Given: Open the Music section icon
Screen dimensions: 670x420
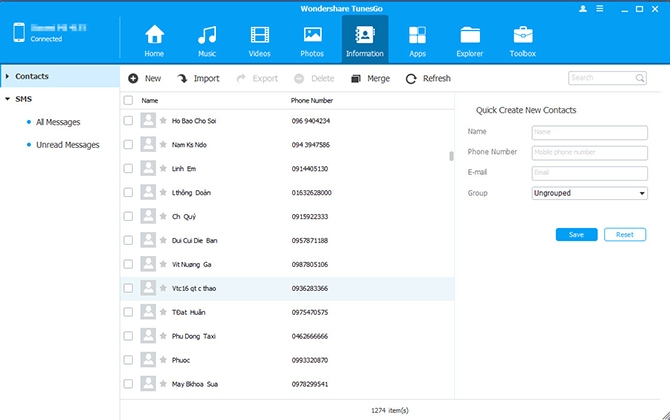Looking at the screenshot, I should pos(207,35).
